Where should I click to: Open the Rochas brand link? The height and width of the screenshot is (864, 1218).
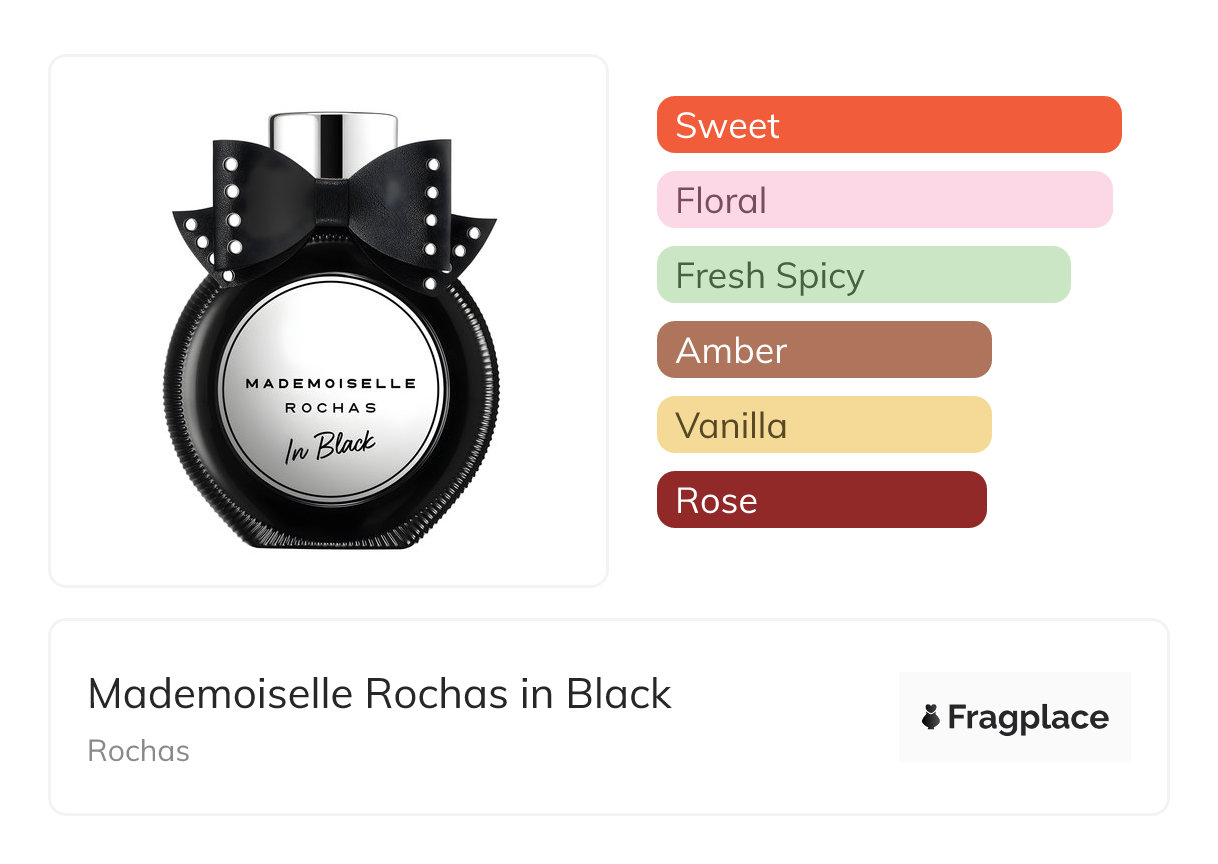(138, 751)
